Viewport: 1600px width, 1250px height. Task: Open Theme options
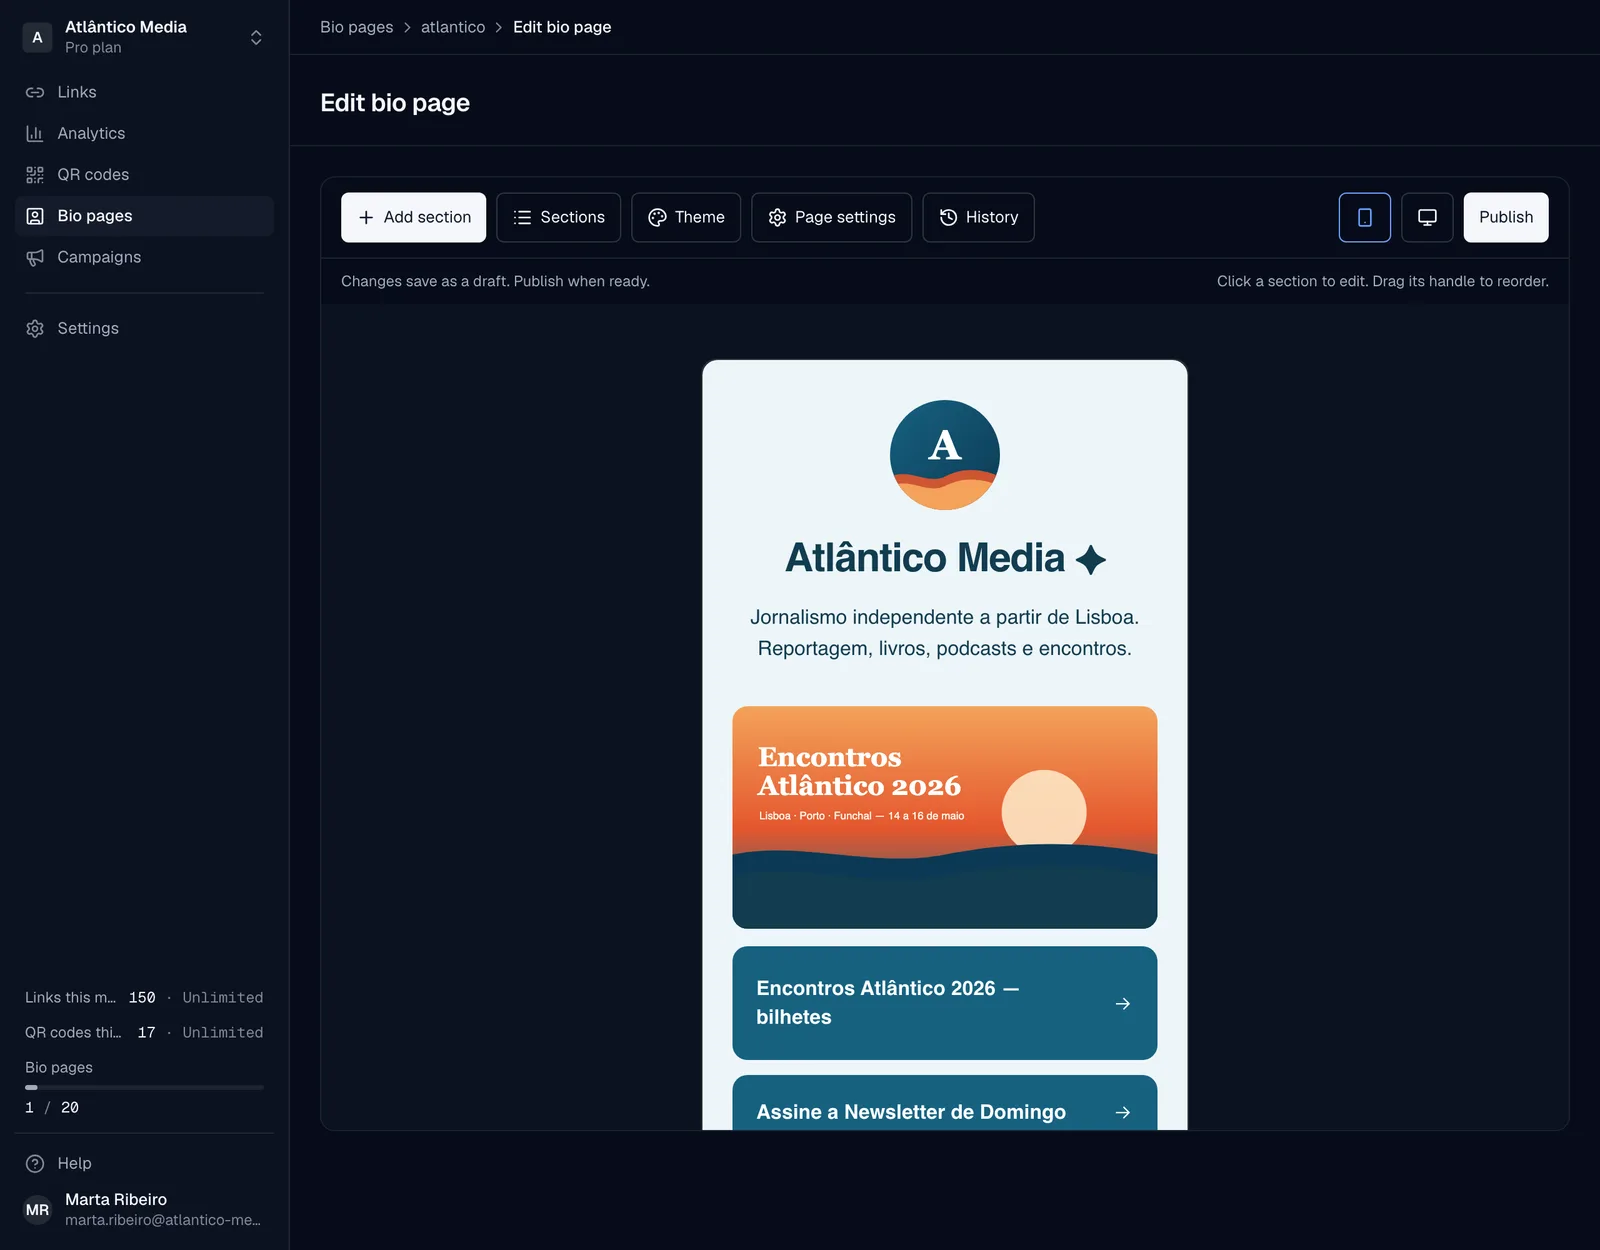tap(686, 217)
